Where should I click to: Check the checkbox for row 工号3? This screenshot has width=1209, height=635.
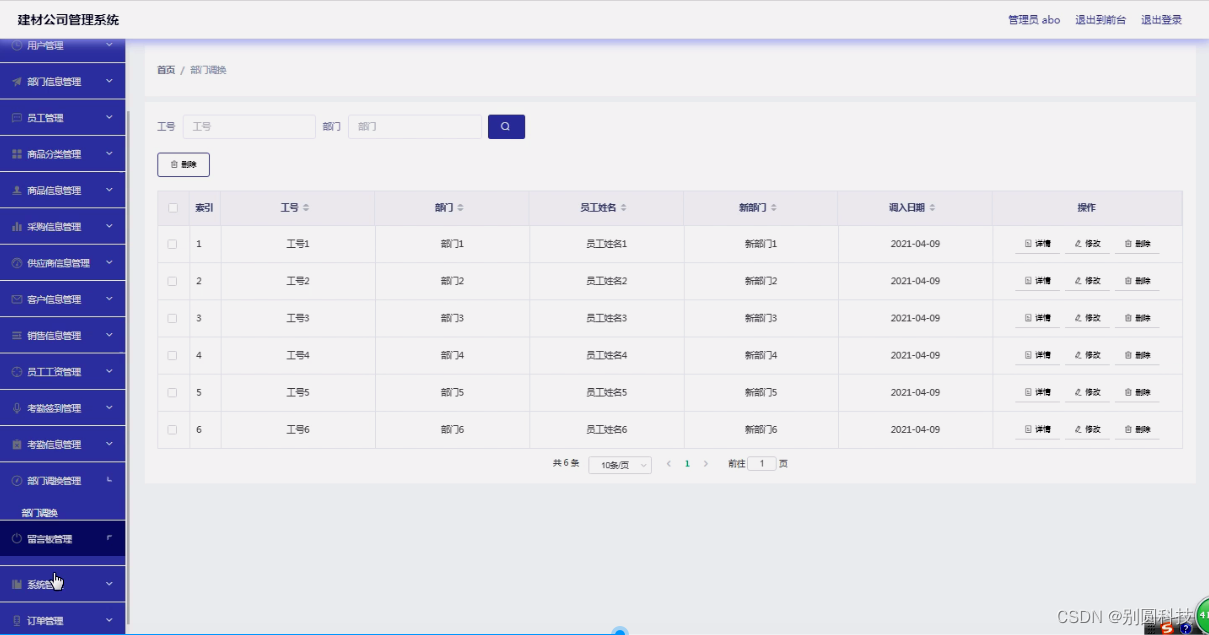point(170,317)
